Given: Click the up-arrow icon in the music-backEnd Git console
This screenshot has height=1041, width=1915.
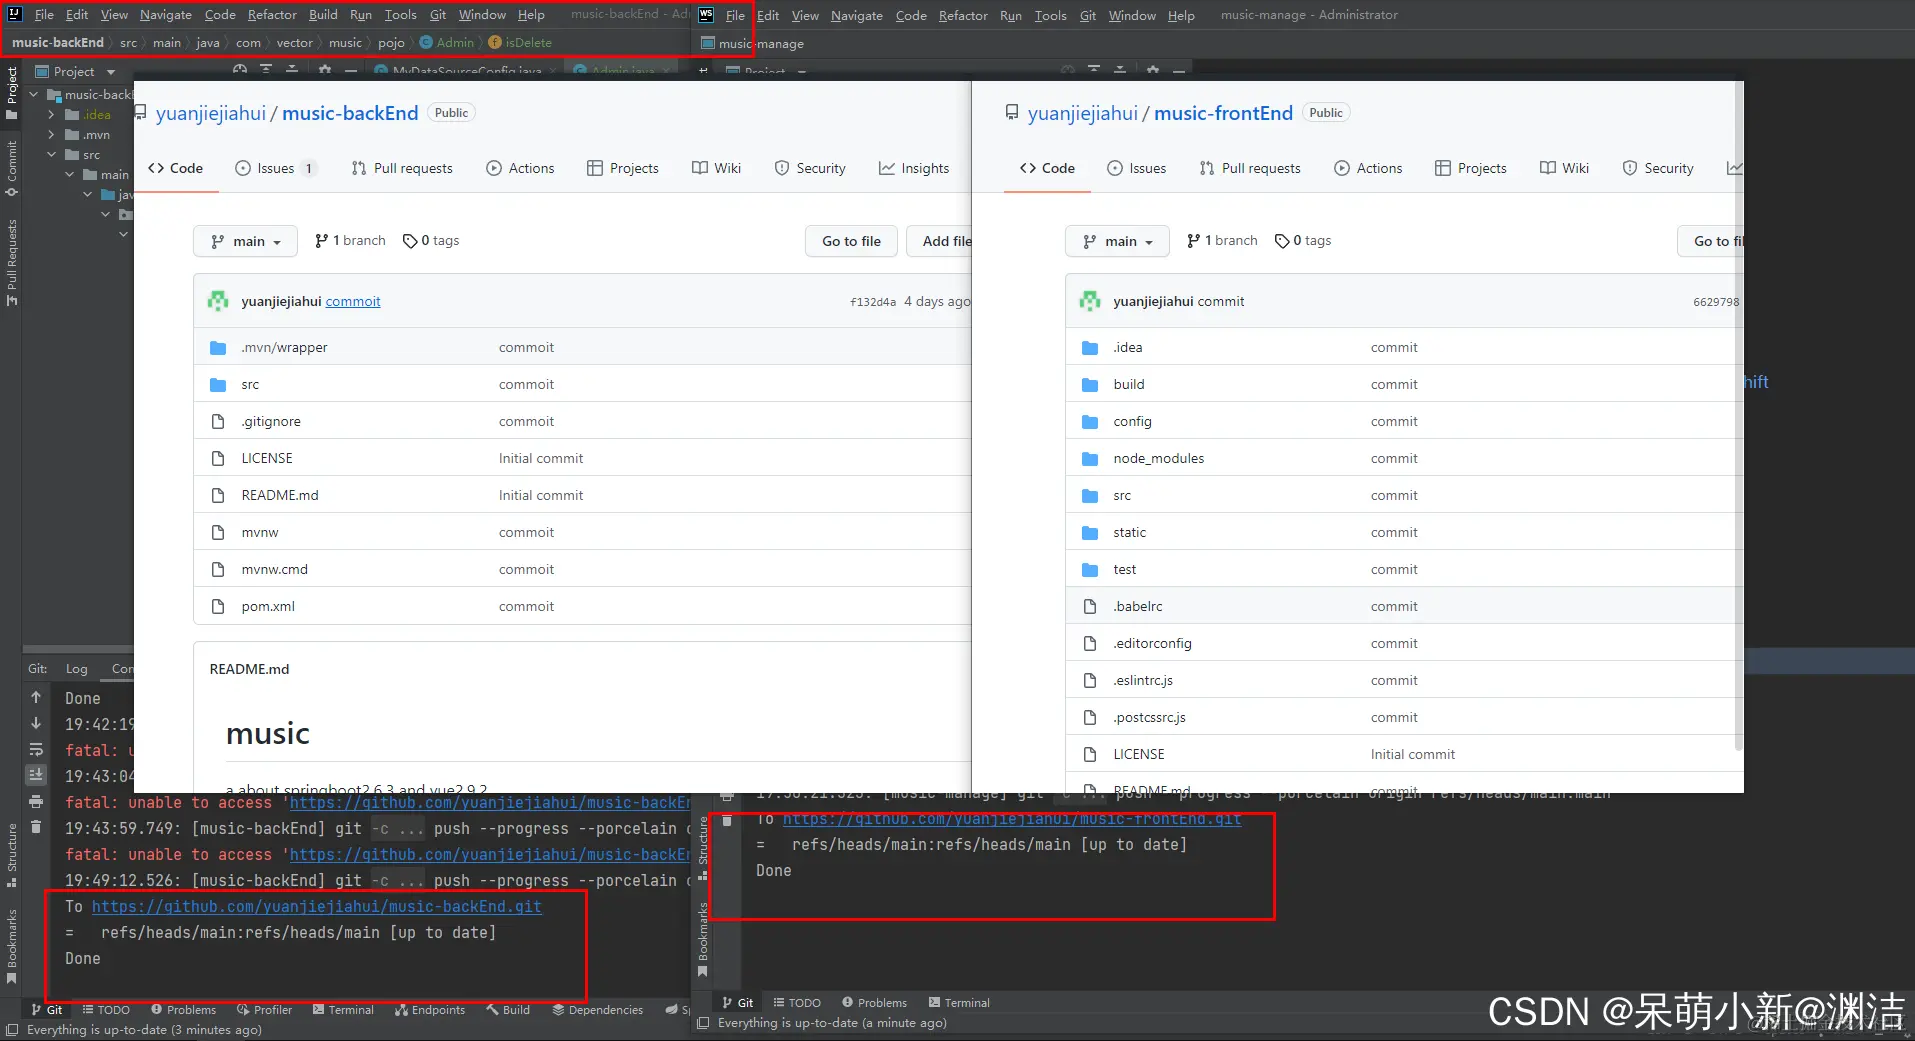Looking at the screenshot, I should coord(36,697).
